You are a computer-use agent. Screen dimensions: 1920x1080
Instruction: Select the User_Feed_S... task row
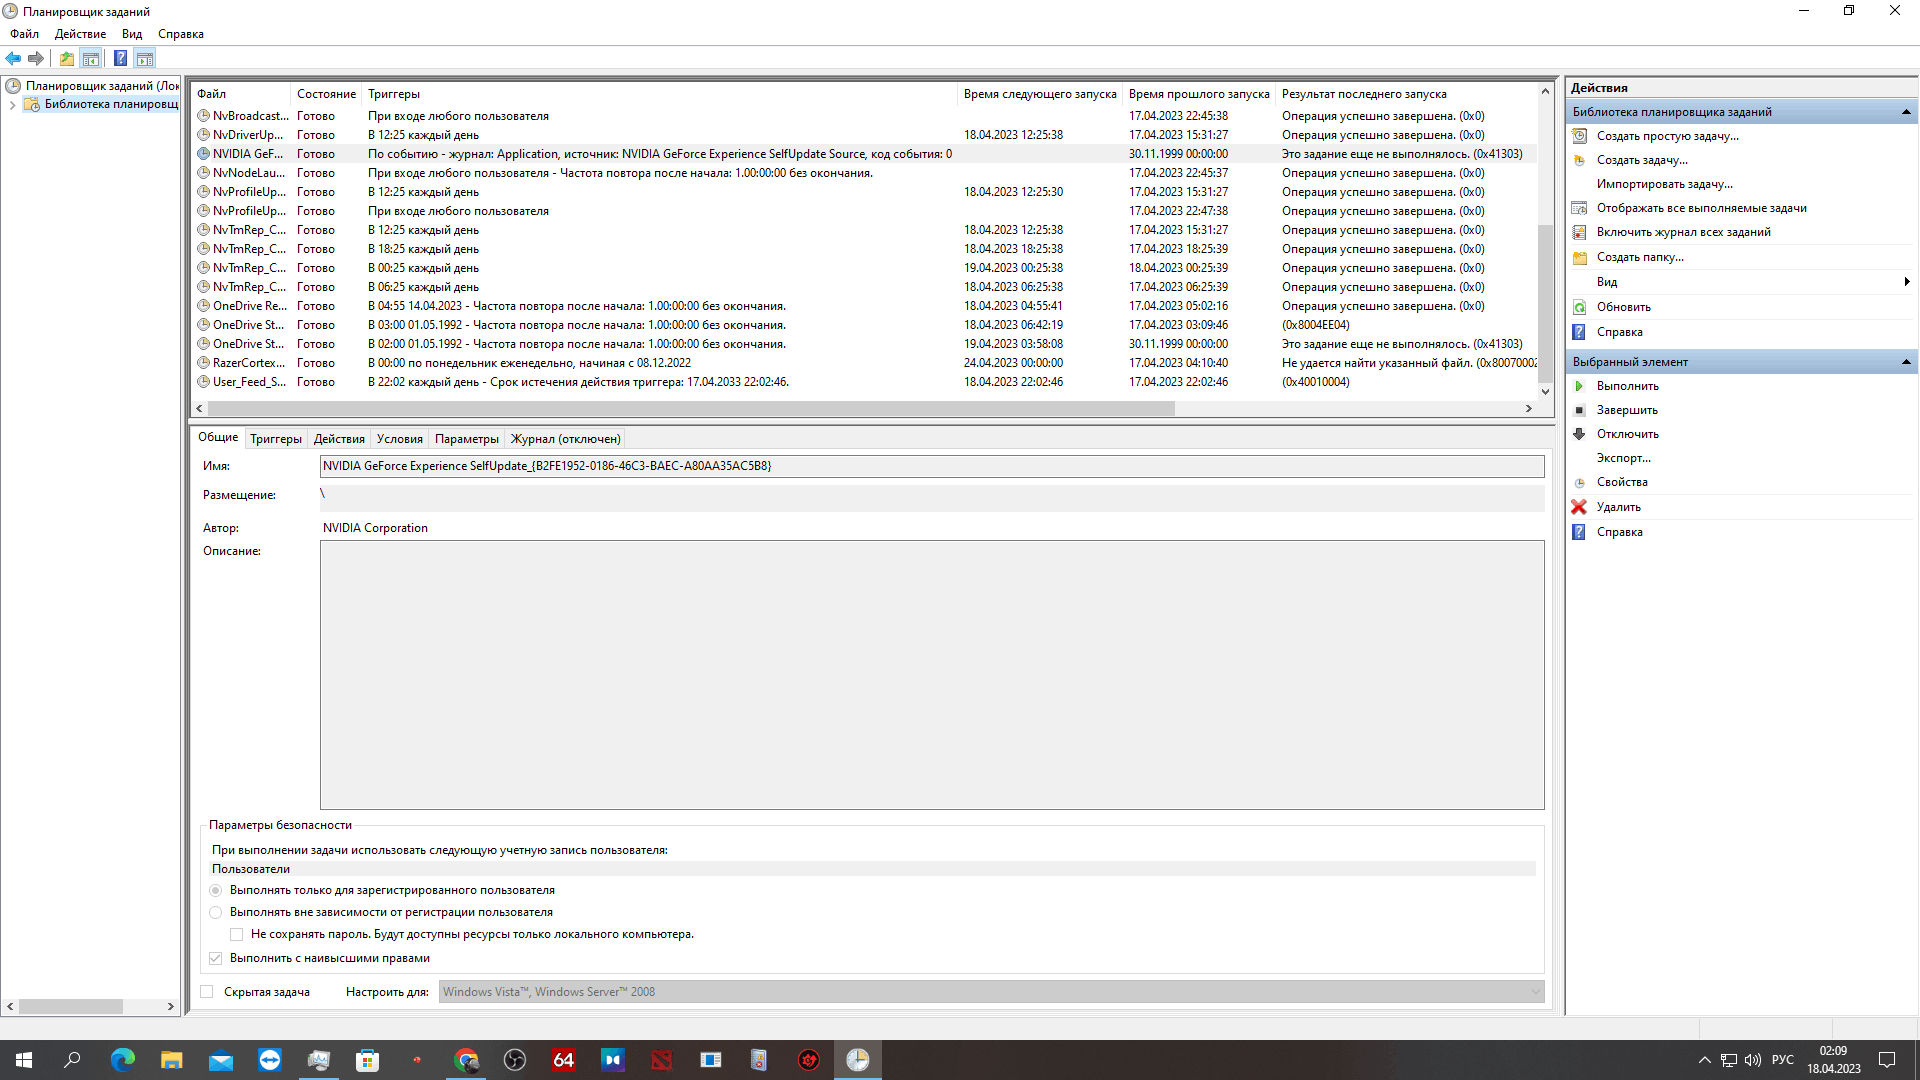[866, 382]
